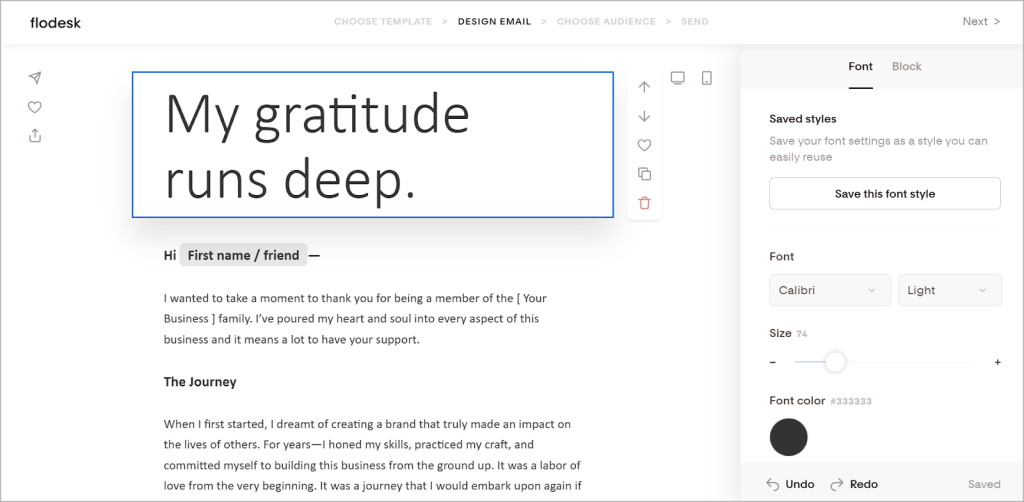This screenshot has width=1024, height=502.
Task: Click Next to proceed
Action: [x=980, y=21]
